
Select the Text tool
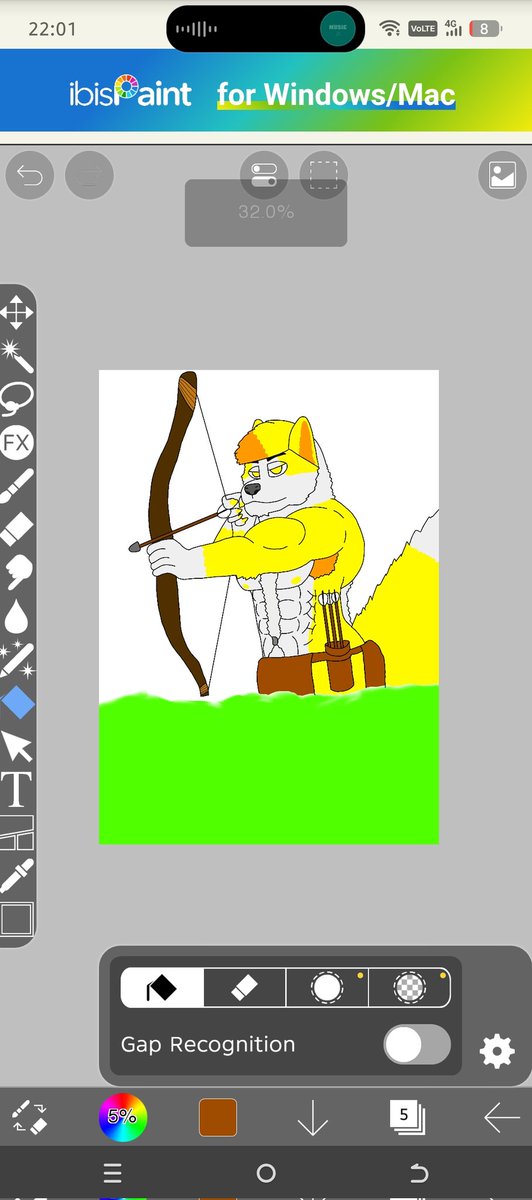pyautogui.click(x=17, y=789)
